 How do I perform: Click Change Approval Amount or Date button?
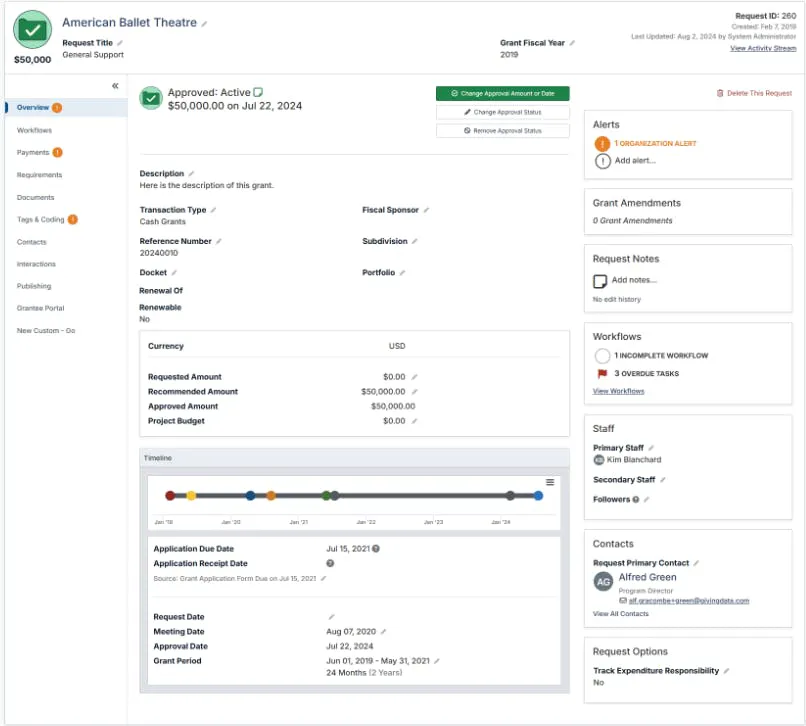[502, 94]
